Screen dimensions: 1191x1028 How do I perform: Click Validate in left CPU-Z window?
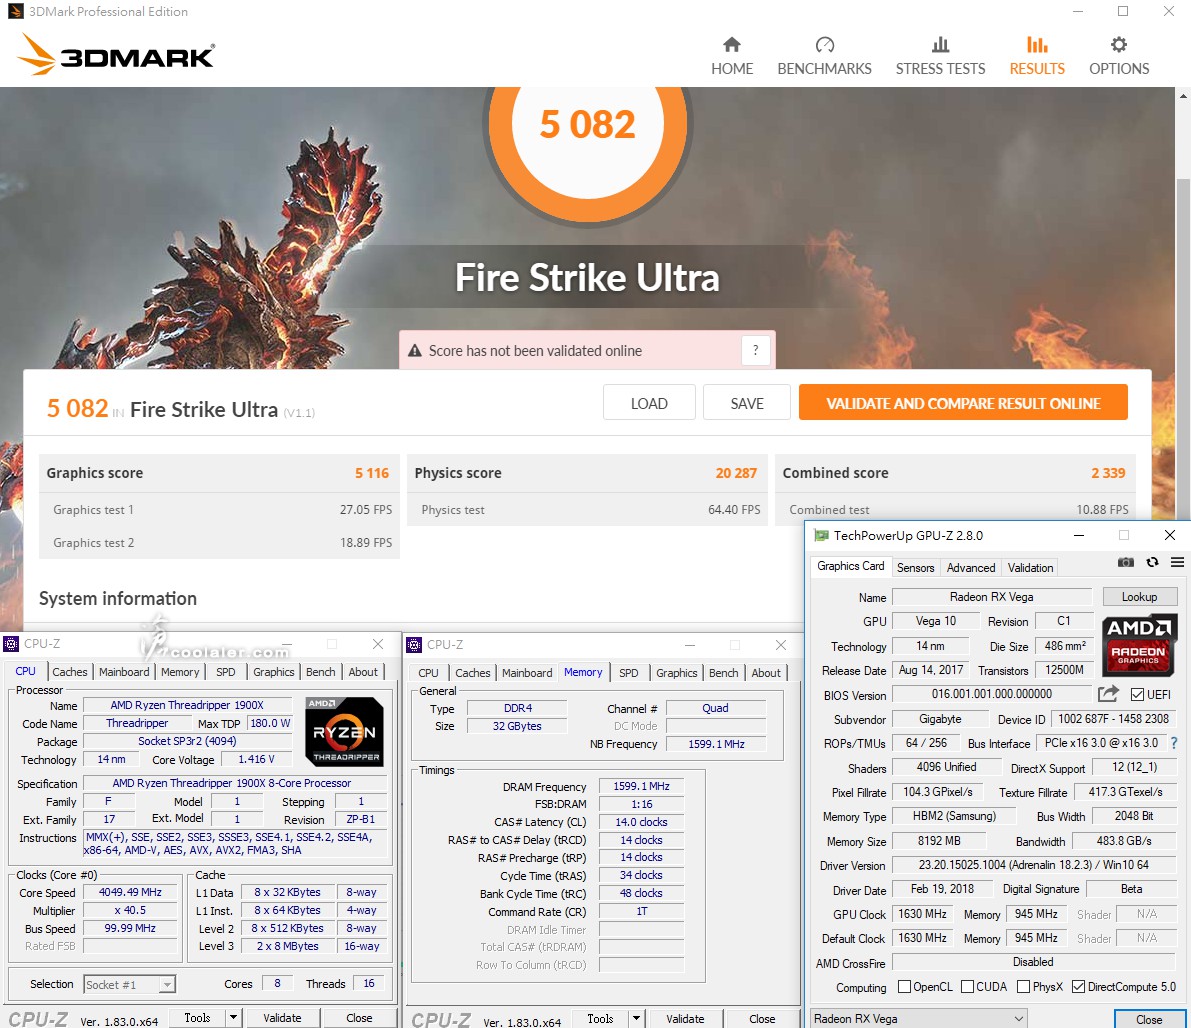282,1018
